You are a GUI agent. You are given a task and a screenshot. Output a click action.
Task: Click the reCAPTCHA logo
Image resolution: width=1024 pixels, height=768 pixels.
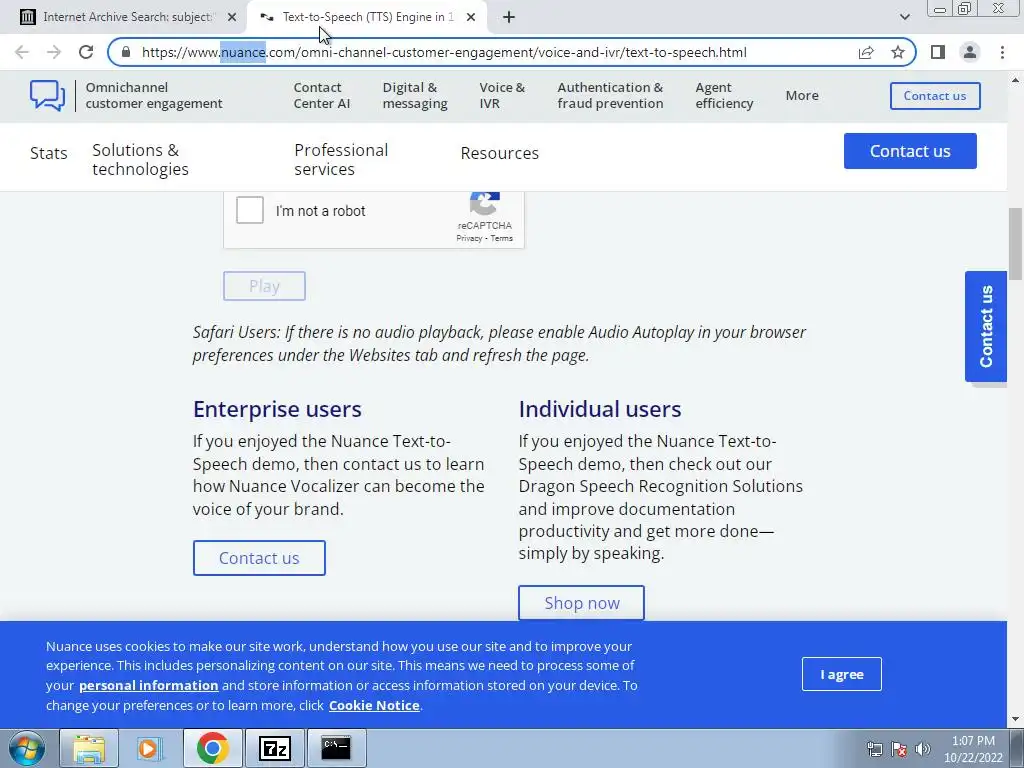485,203
